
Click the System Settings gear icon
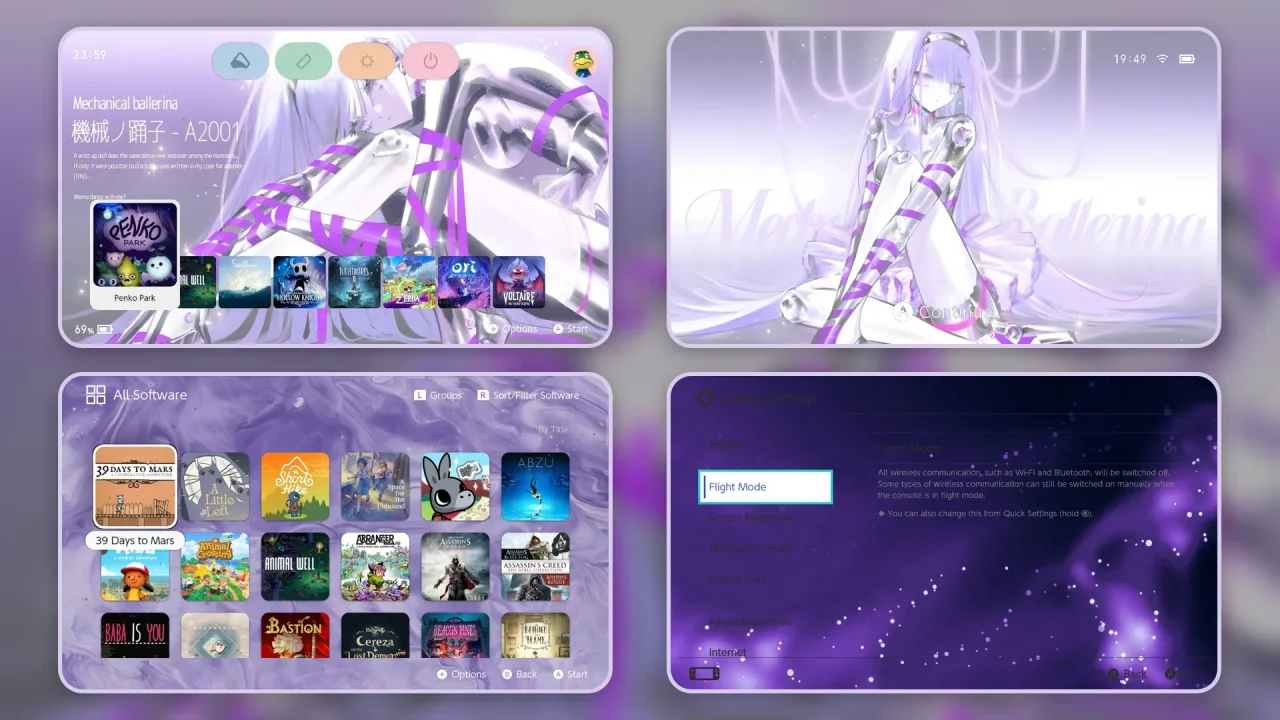pyautogui.click(x=705, y=398)
